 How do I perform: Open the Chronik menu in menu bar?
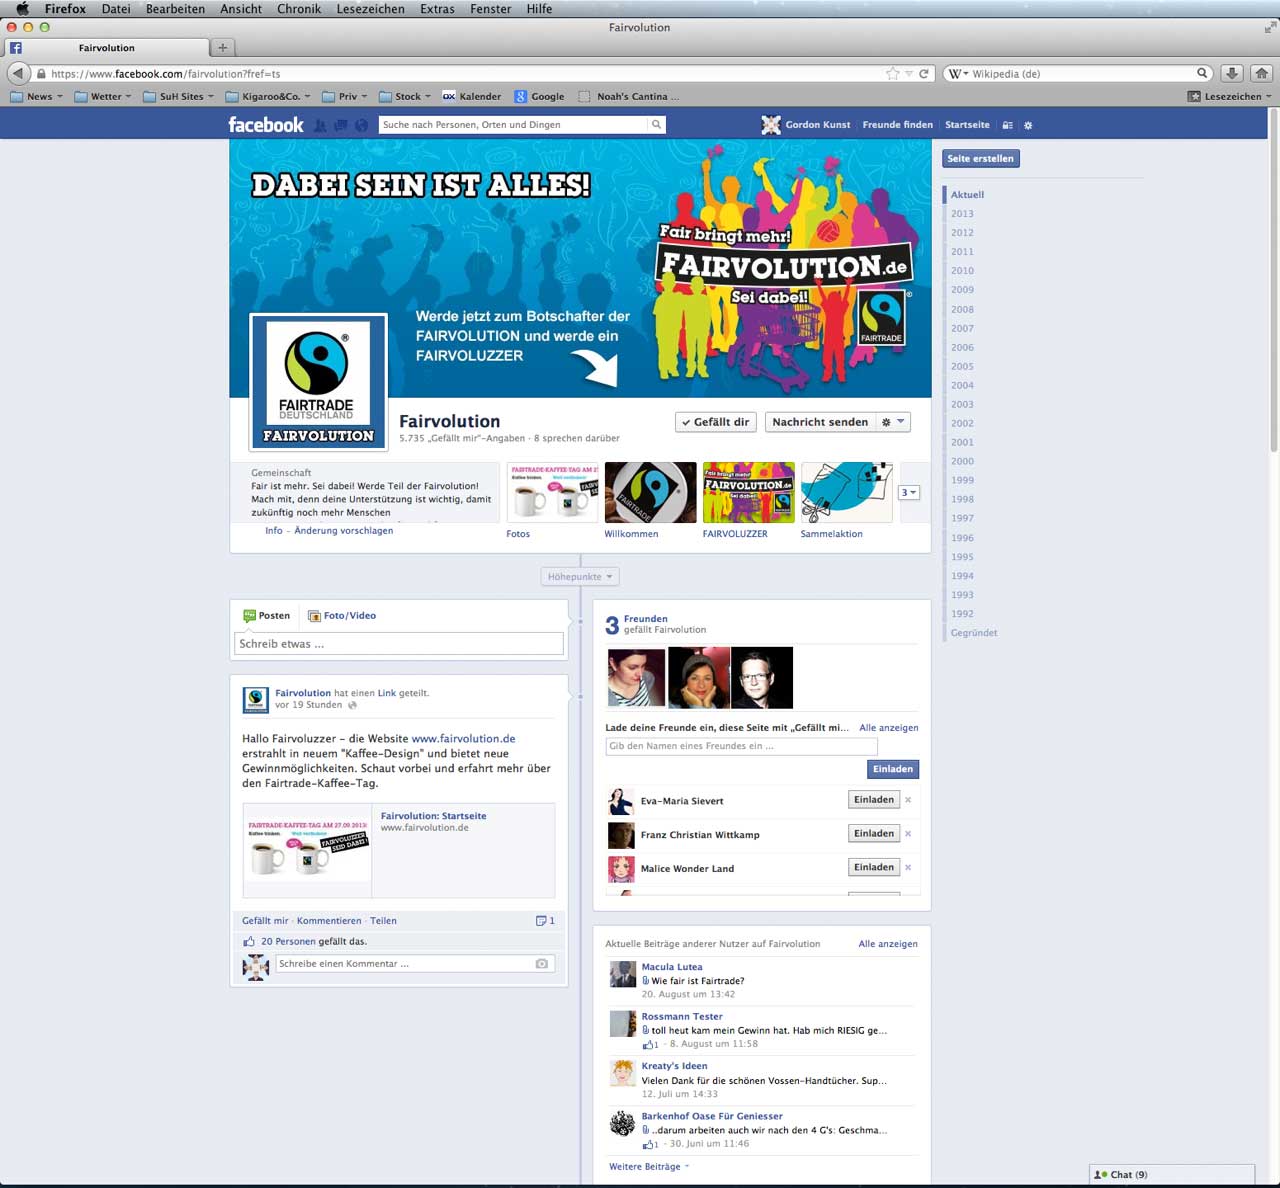click(x=299, y=9)
